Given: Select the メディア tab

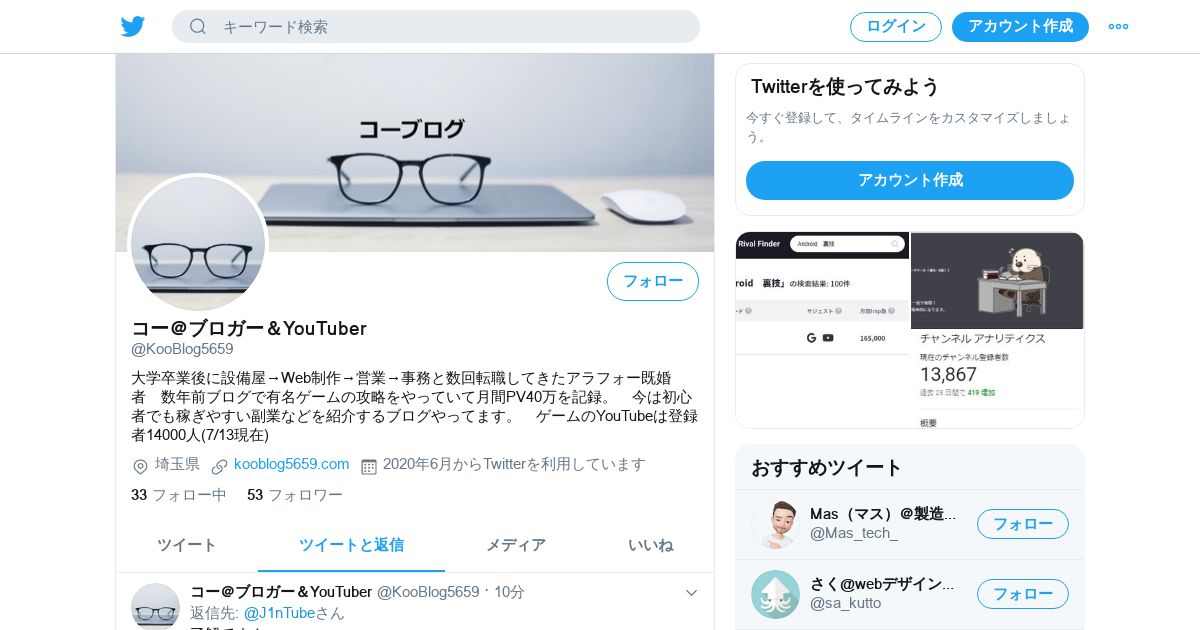Looking at the screenshot, I should (516, 545).
